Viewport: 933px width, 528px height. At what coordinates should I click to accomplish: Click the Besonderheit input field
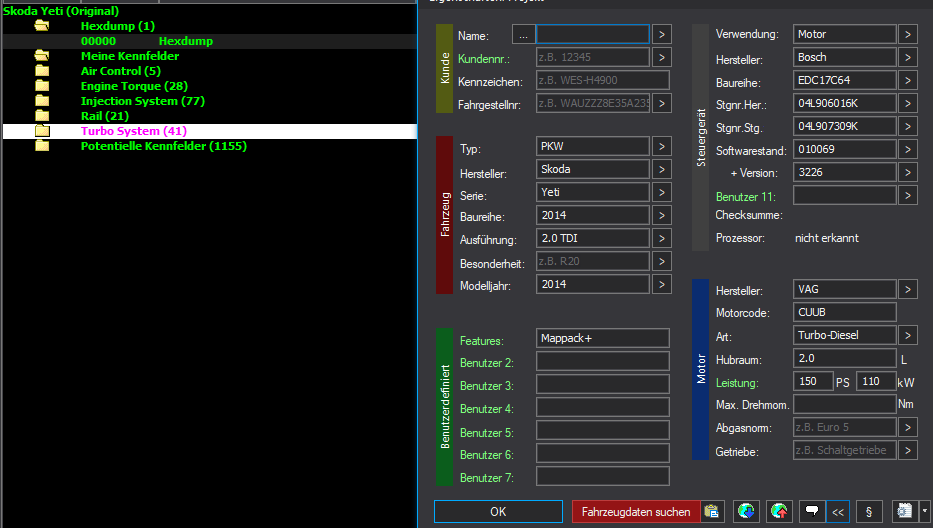[x=593, y=261]
